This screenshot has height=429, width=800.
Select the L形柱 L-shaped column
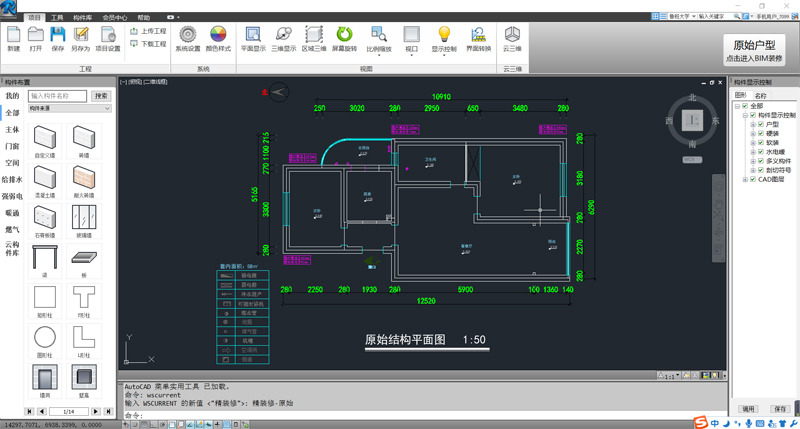[84, 341]
